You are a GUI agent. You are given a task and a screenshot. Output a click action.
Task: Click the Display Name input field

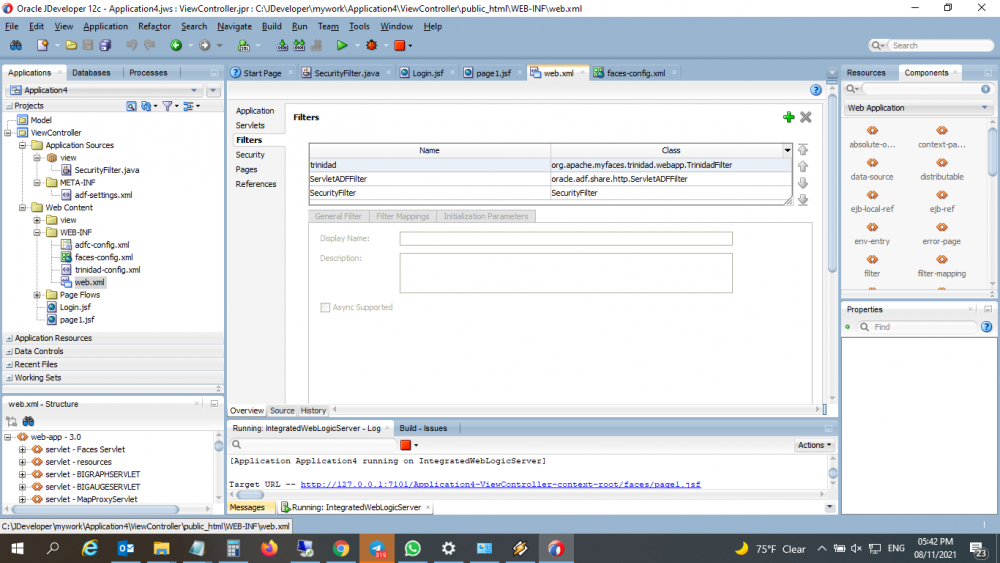(x=566, y=238)
